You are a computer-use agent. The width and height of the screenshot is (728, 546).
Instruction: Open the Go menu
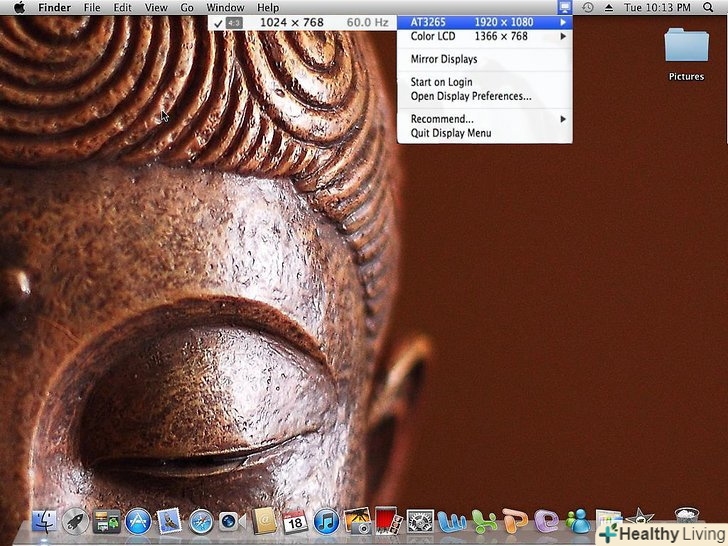coord(187,7)
